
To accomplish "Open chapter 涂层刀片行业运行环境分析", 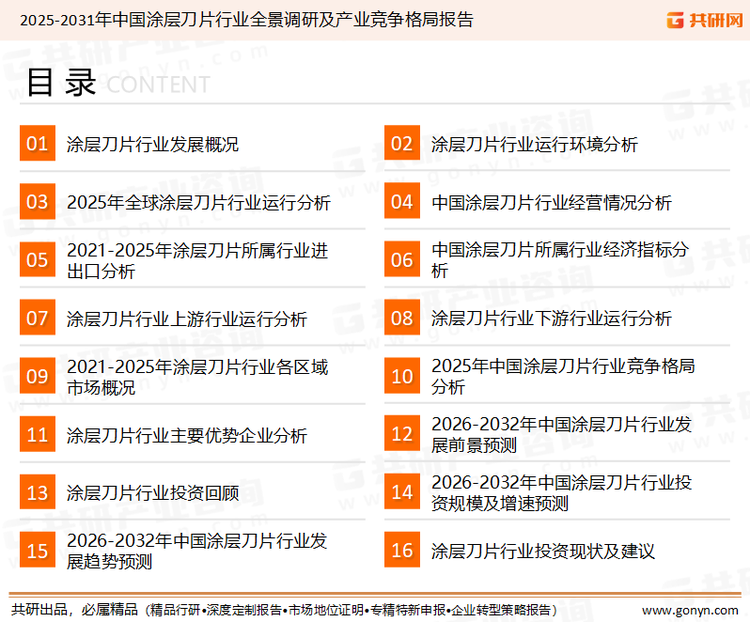I will point(534,145).
